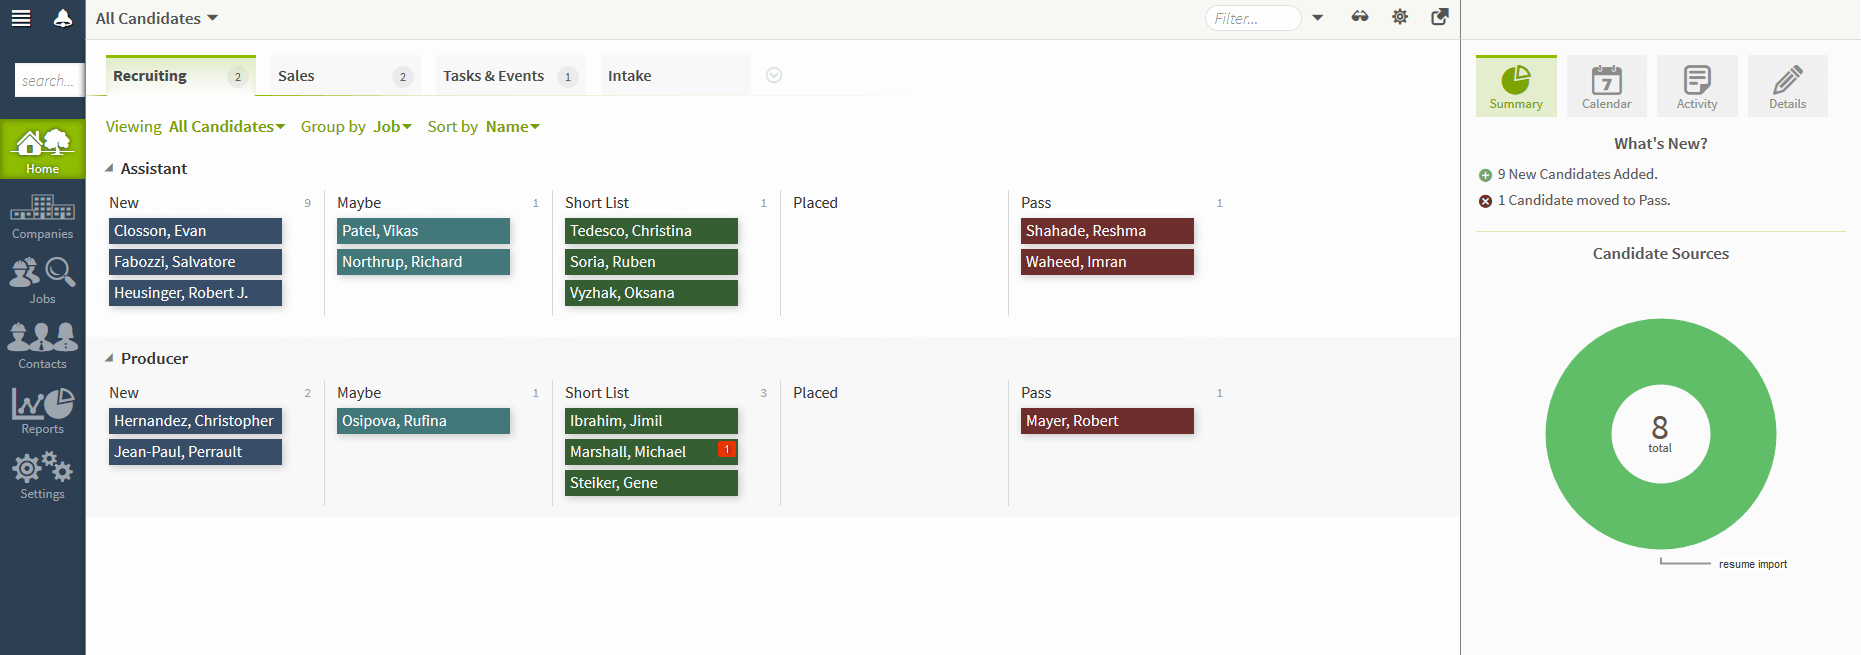This screenshot has width=1861, height=655.
Task: Open Reports section in sidebar
Action: click(42, 411)
